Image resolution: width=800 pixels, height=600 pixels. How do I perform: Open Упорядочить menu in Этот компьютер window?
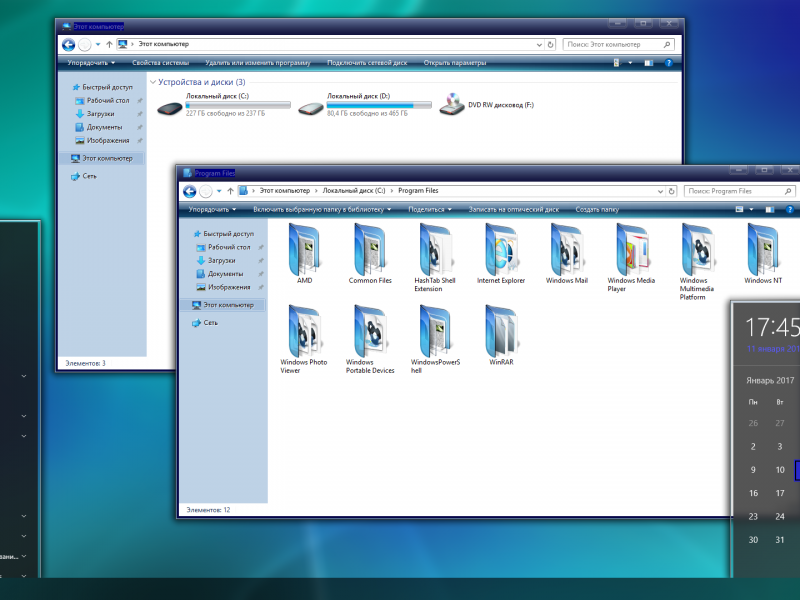coord(91,63)
